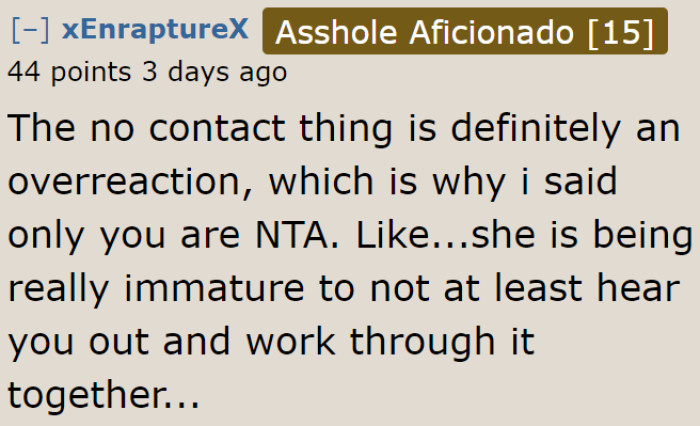Image resolution: width=700 pixels, height=426 pixels.
Task: Click the phrase work through it
Action: 390,342
